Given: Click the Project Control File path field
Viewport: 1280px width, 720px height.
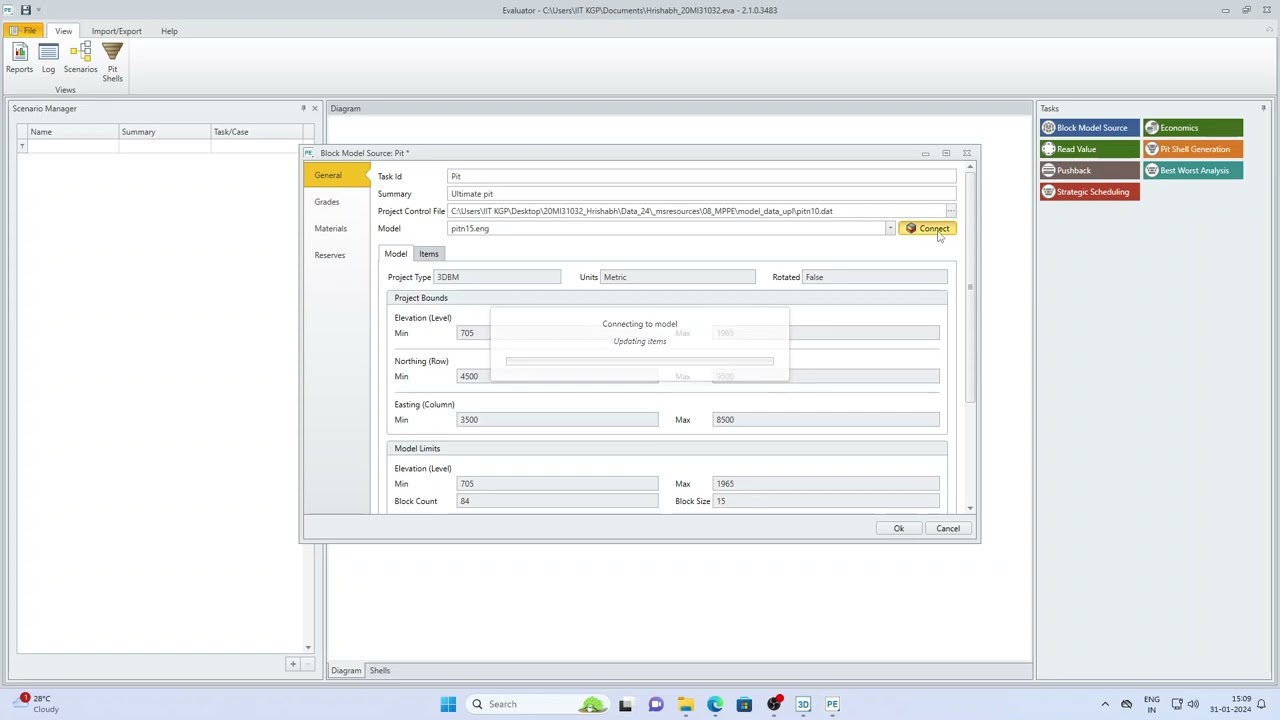Looking at the screenshot, I should coord(696,211).
